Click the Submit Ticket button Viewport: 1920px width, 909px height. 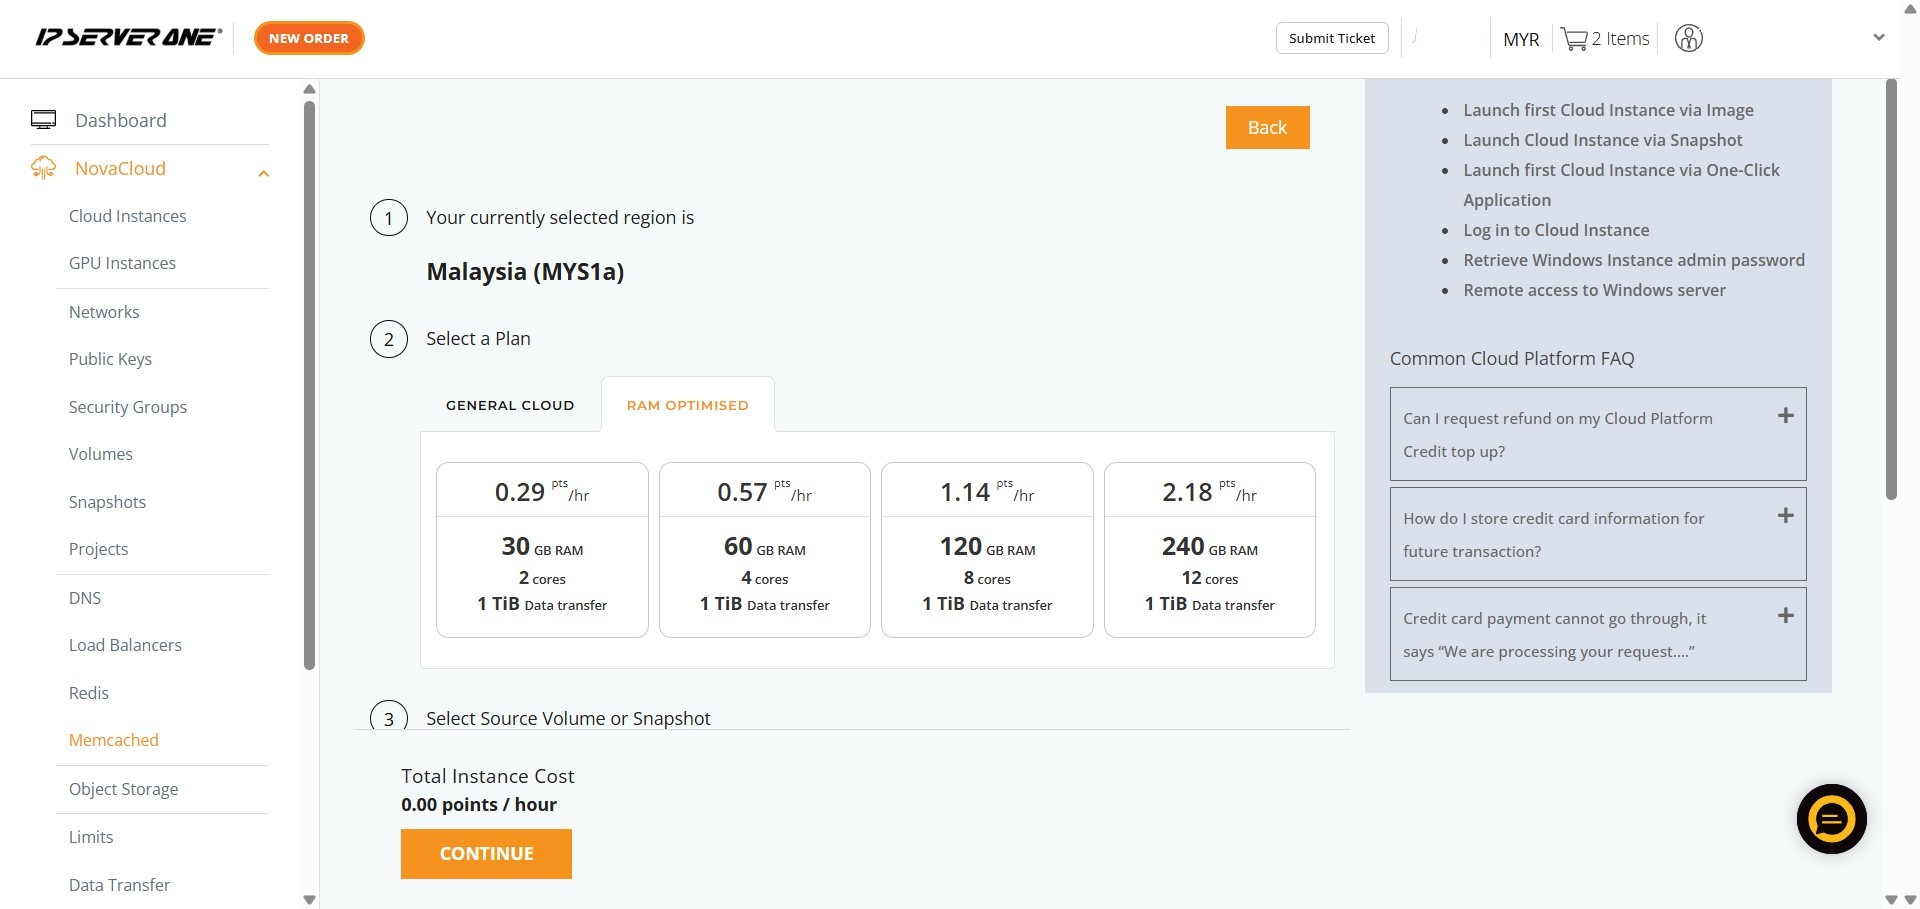[x=1331, y=38]
